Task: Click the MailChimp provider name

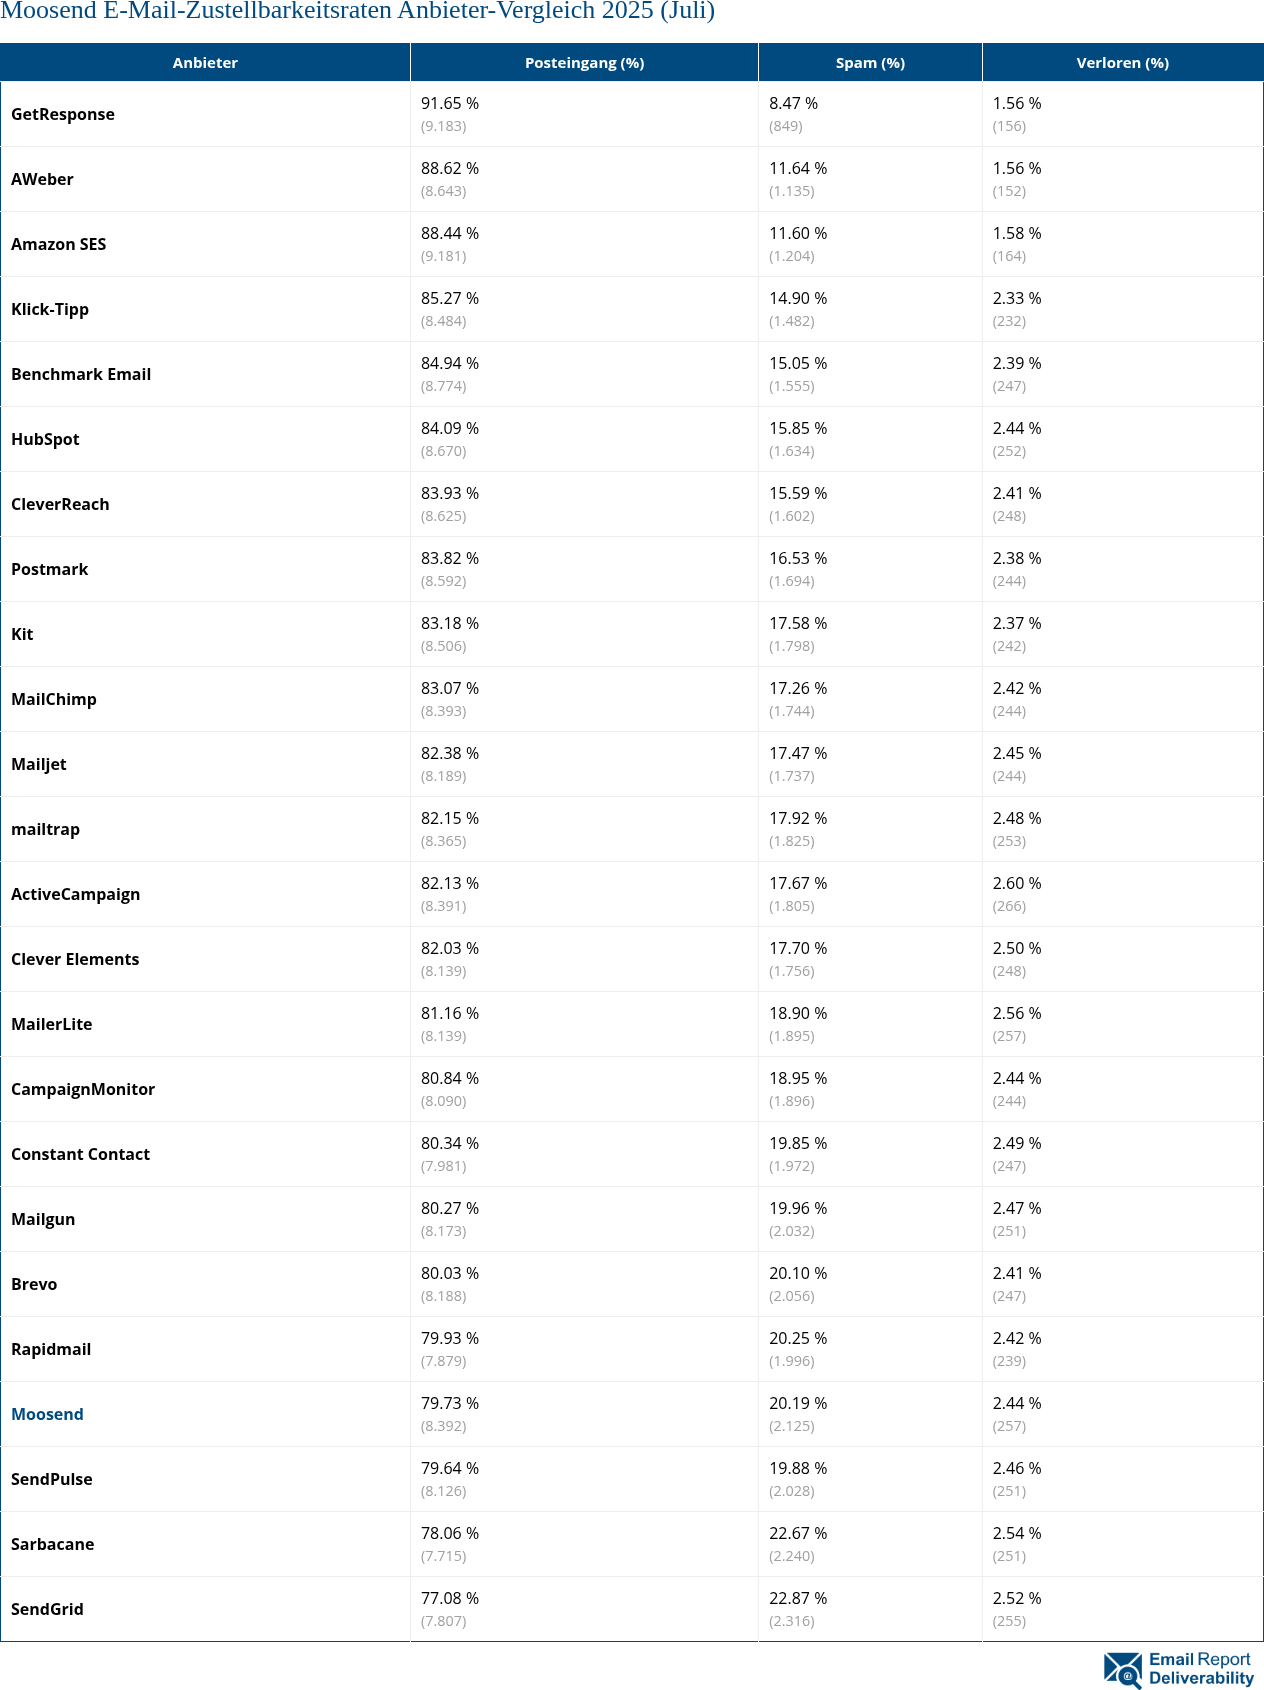Action: point(54,699)
